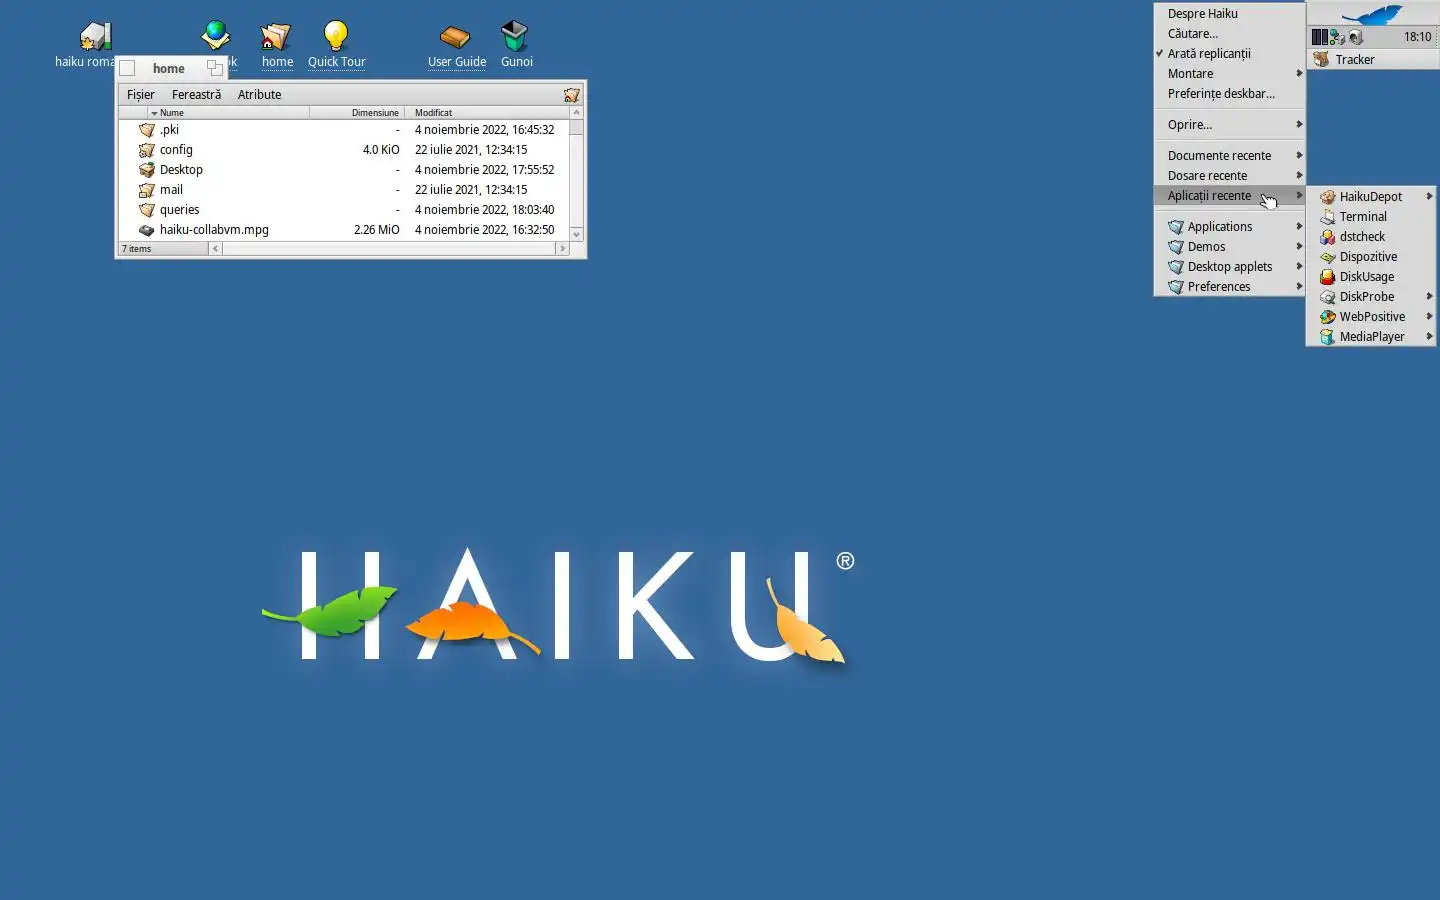Click the home window close box
1440x900 pixels.
127,68
